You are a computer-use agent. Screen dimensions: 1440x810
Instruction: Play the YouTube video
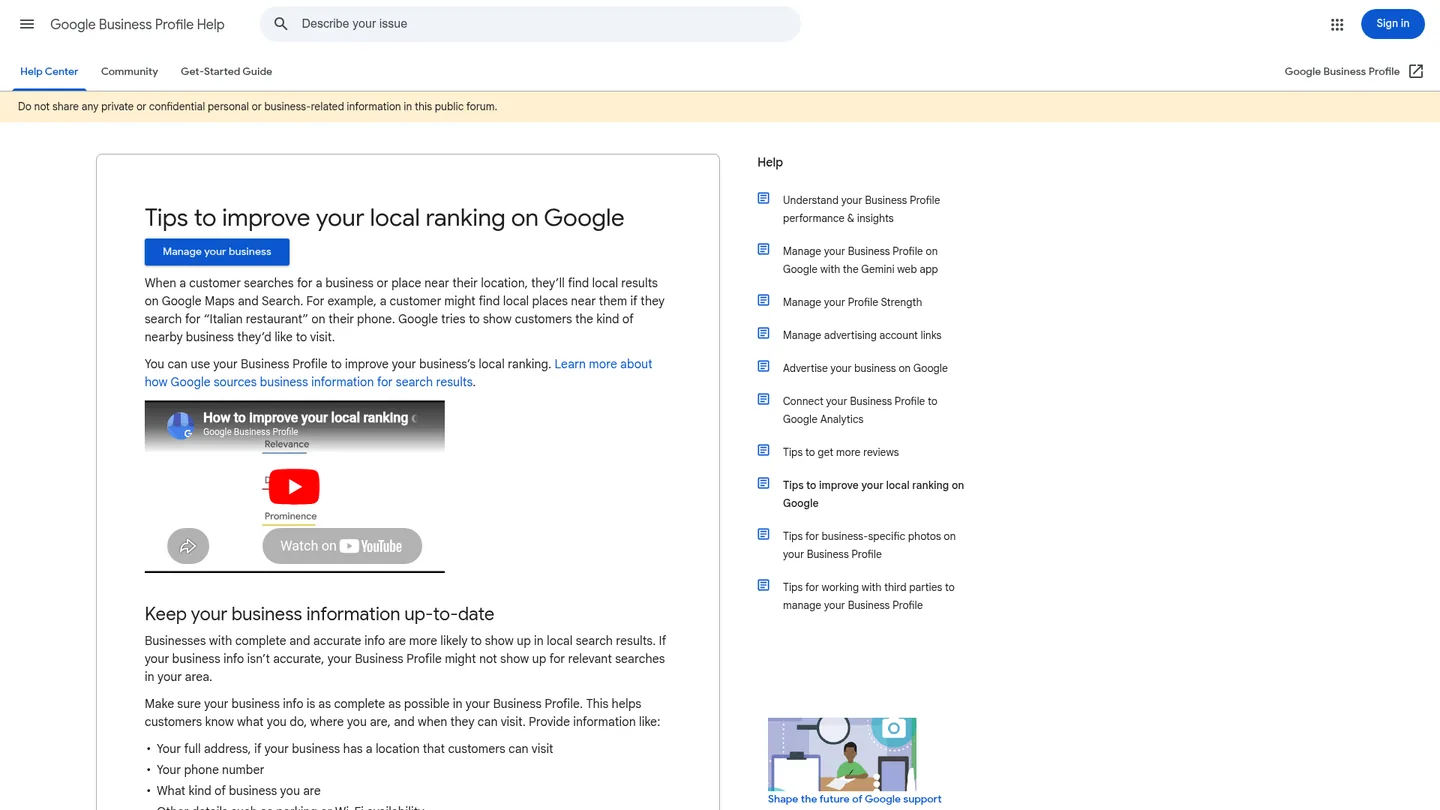(294, 487)
